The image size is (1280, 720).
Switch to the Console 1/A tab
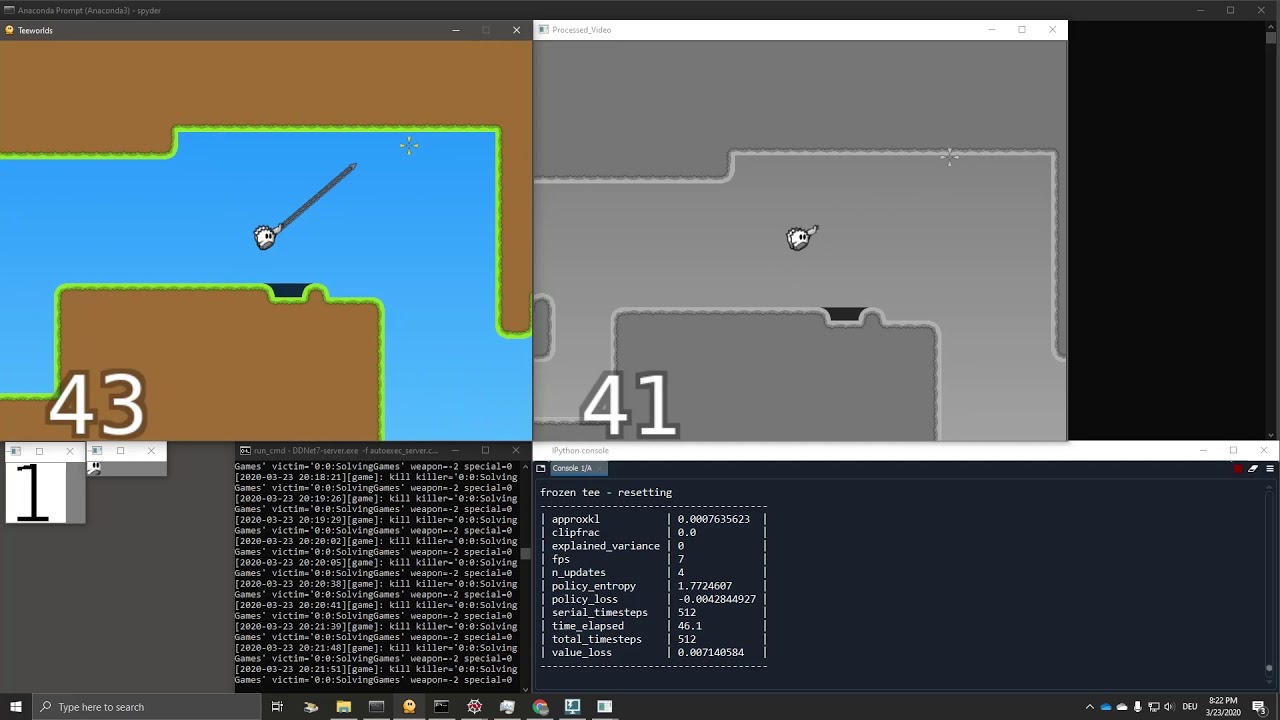tap(573, 468)
